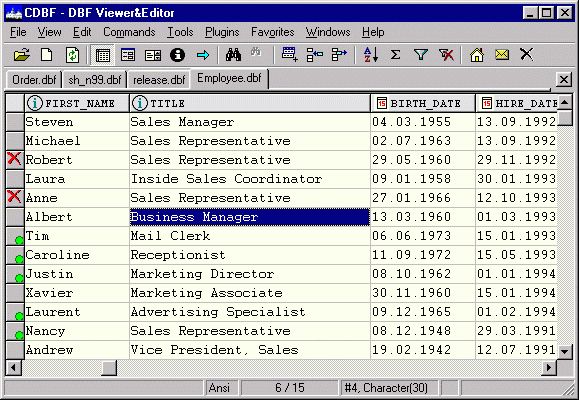Click the home icon in toolbar
Viewport: 579px width, 400px height.
pyautogui.click(x=477, y=55)
